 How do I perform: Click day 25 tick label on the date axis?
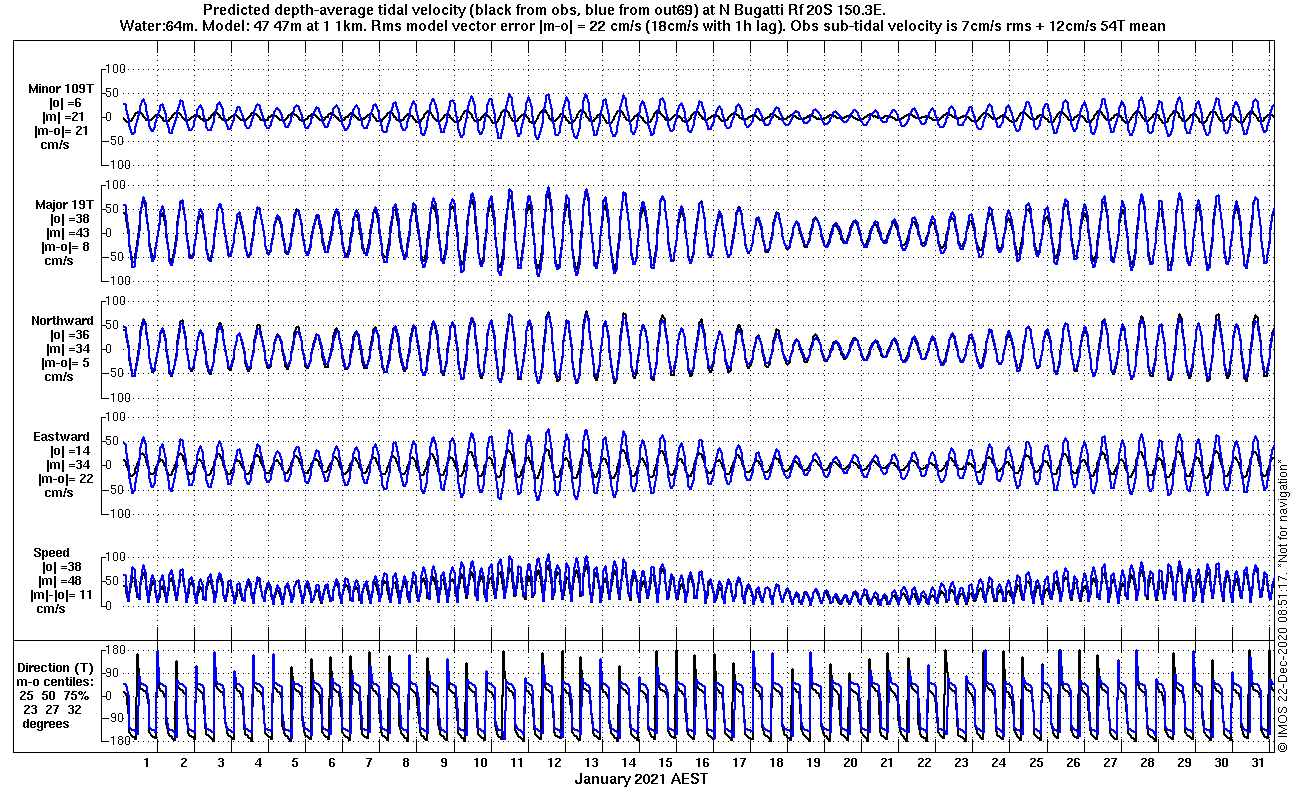(1035, 762)
